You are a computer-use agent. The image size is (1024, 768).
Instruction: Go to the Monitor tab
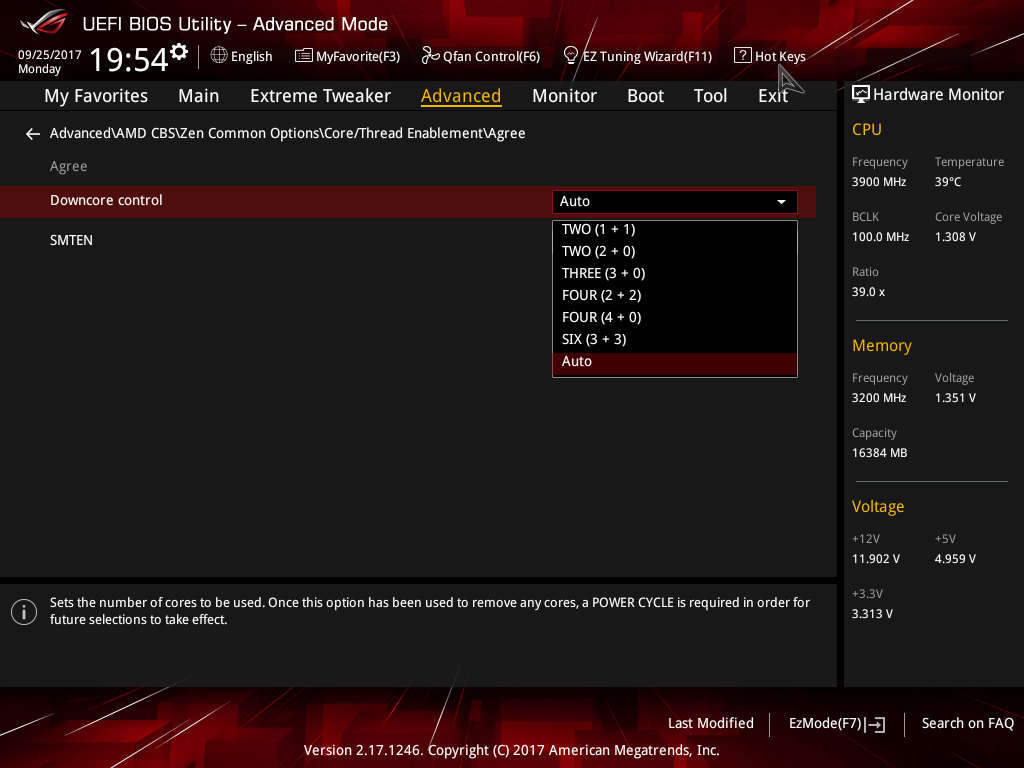point(564,96)
